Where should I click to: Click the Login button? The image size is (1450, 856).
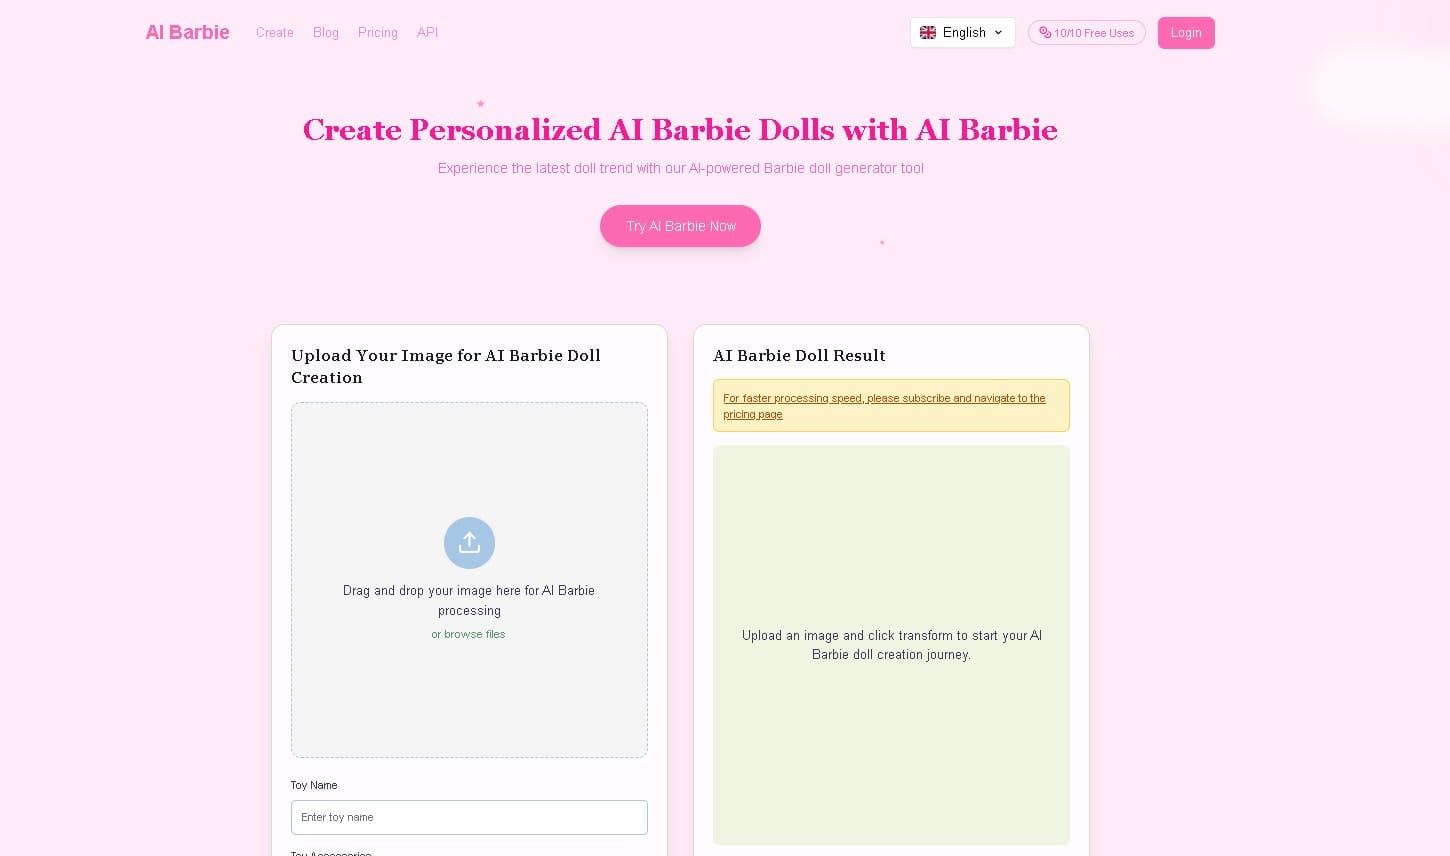pos(1186,32)
